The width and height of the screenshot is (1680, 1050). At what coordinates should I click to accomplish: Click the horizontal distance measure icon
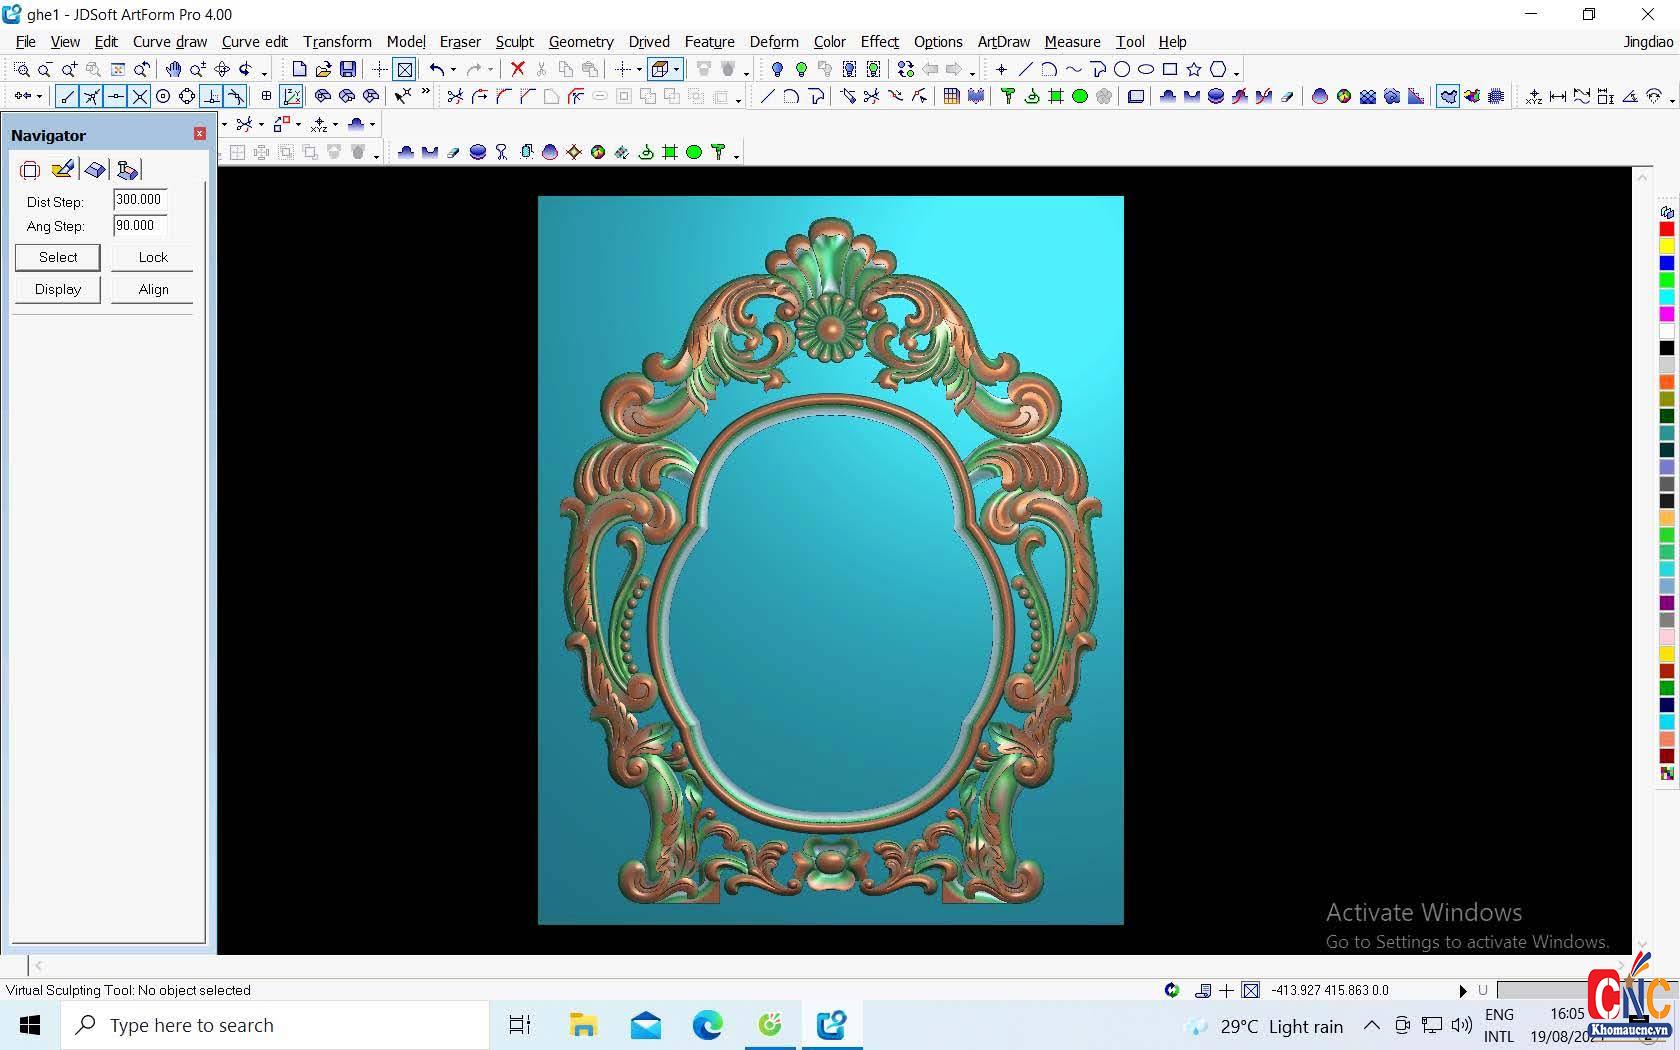coord(1557,96)
